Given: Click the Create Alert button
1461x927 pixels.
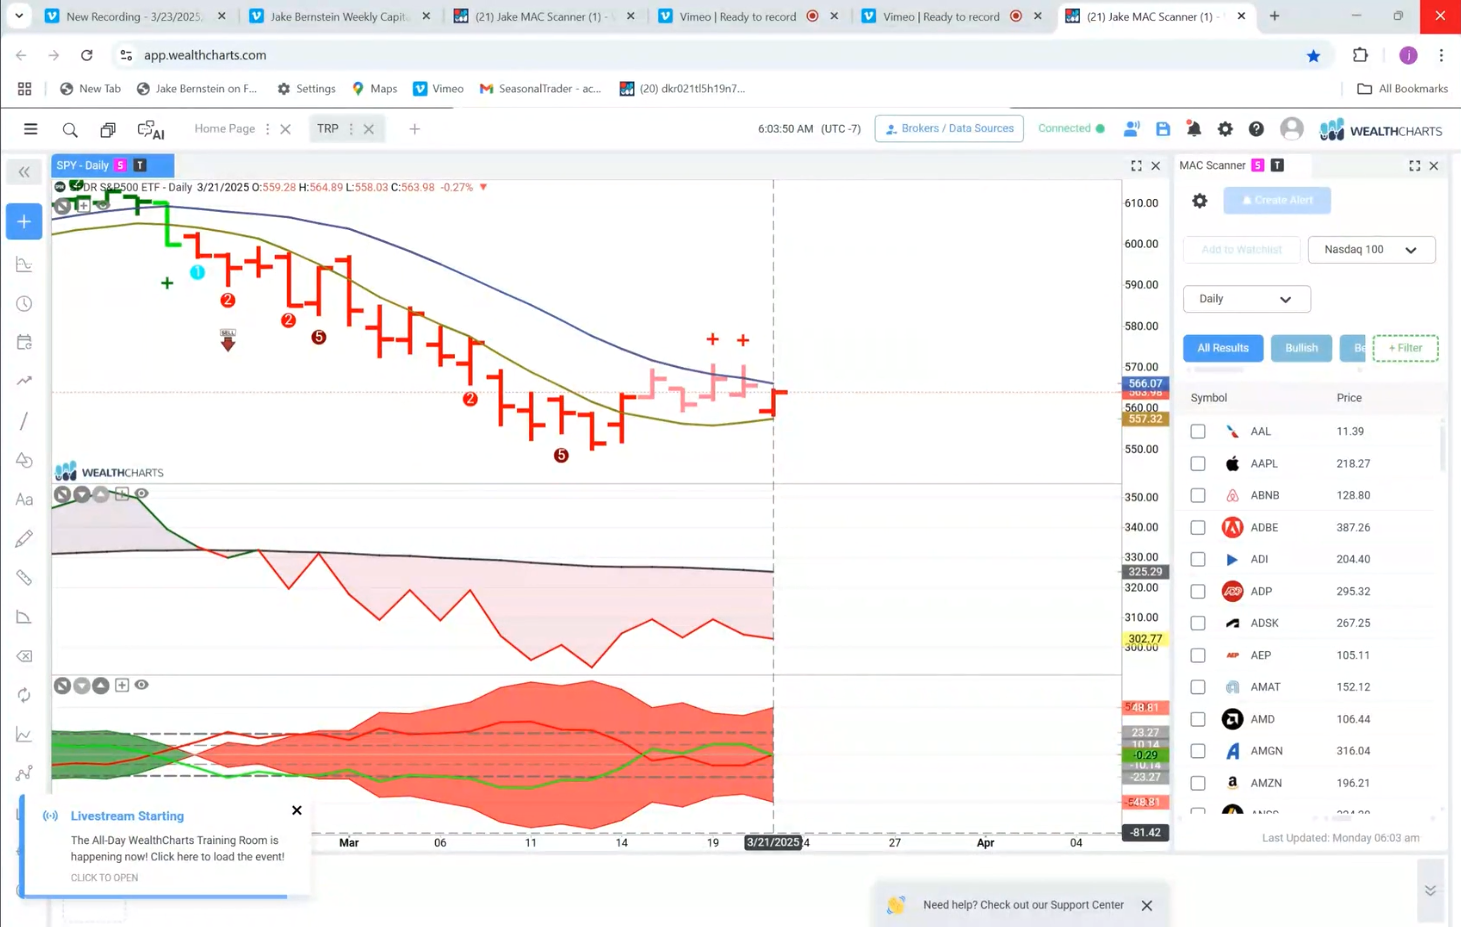Looking at the screenshot, I should [1277, 201].
